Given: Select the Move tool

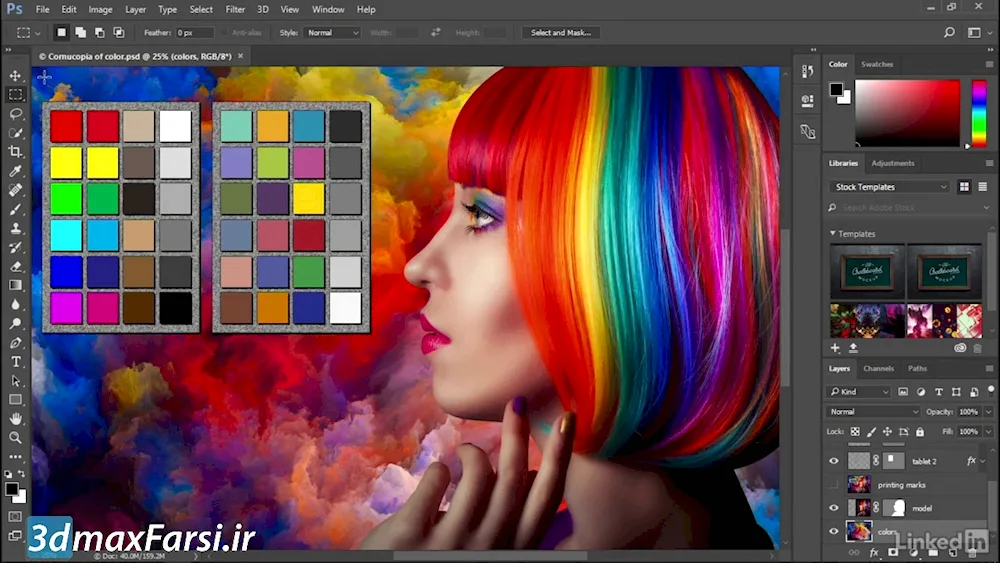Looking at the screenshot, I should click(15, 76).
